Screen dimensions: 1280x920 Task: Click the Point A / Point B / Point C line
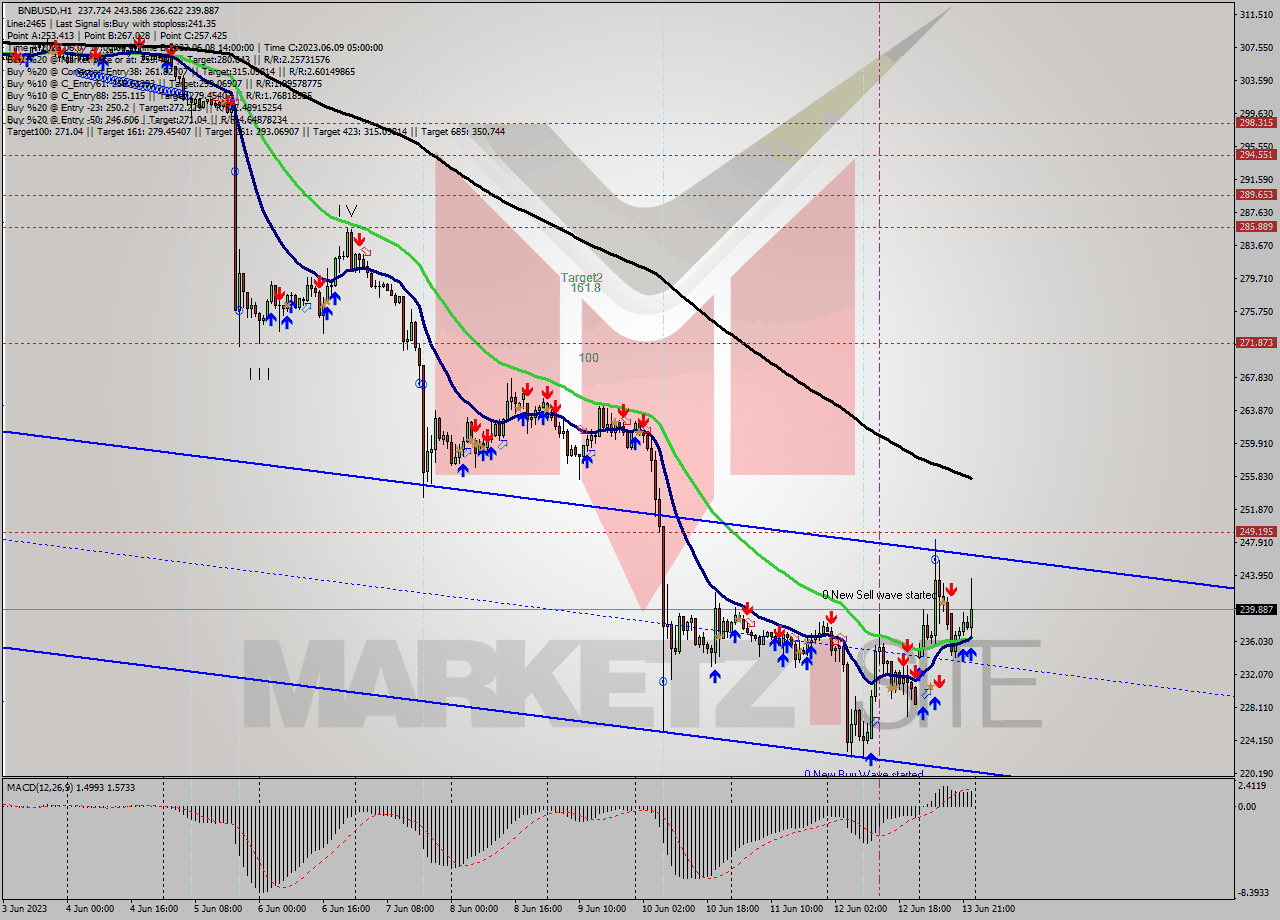pyautogui.click(x=117, y=34)
